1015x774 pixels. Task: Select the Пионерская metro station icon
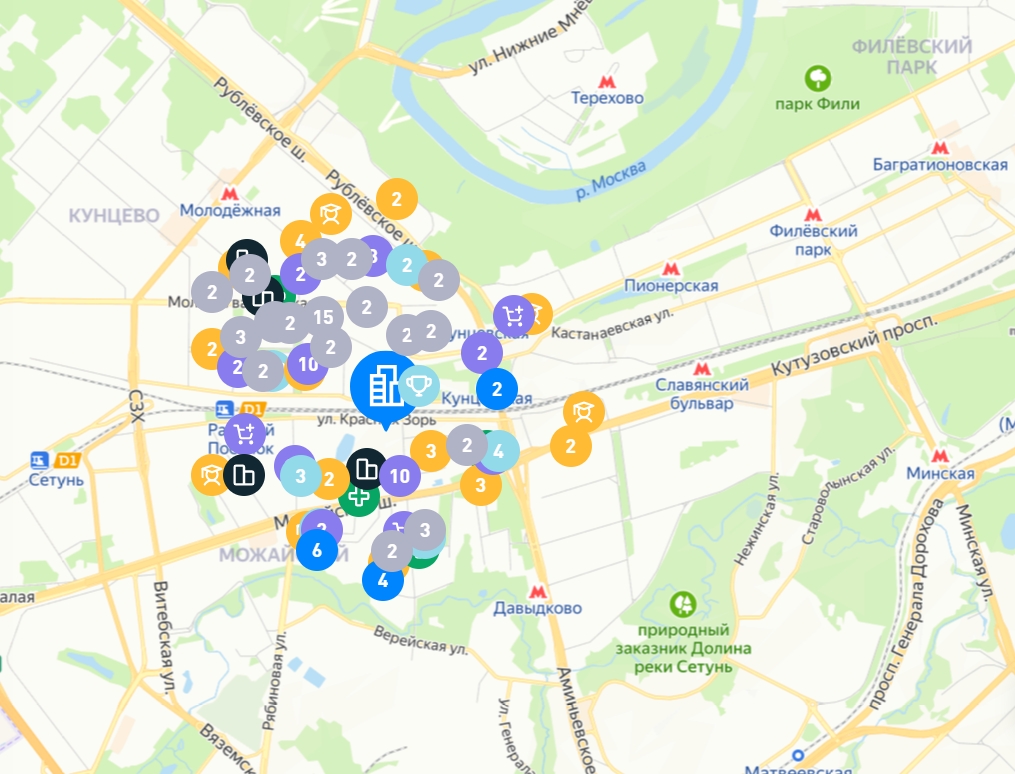pyautogui.click(x=671, y=269)
